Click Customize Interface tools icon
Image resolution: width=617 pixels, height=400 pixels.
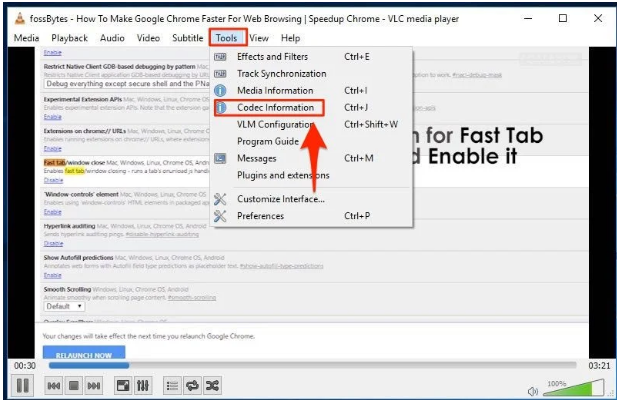coord(220,199)
